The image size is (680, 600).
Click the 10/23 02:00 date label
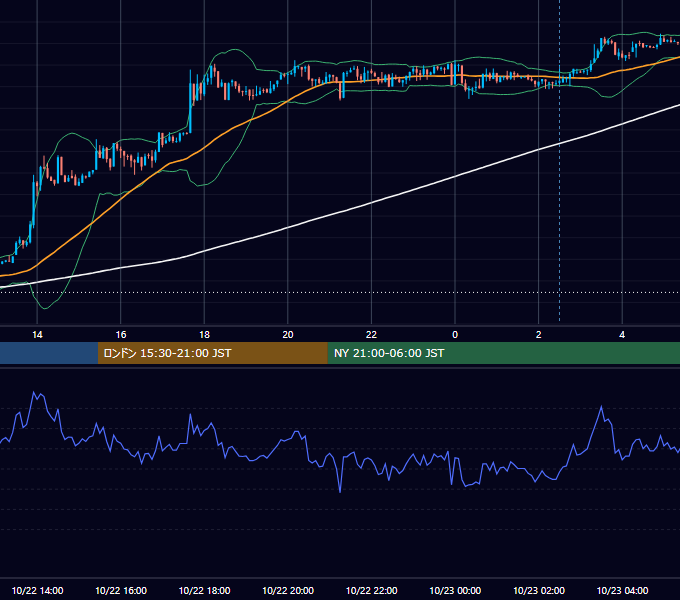pyautogui.click(x=539, y=590)
